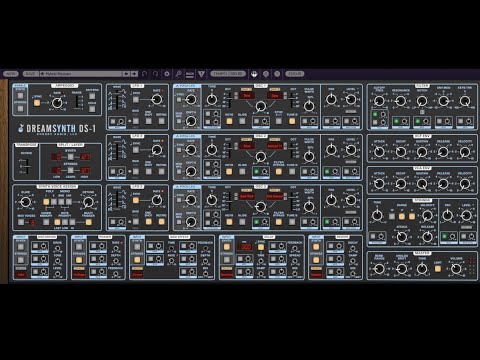Click the undo arrow in the top toolbar
Image resolution: width=480 pixels, height=360 pixels.
tap(144, 74)
